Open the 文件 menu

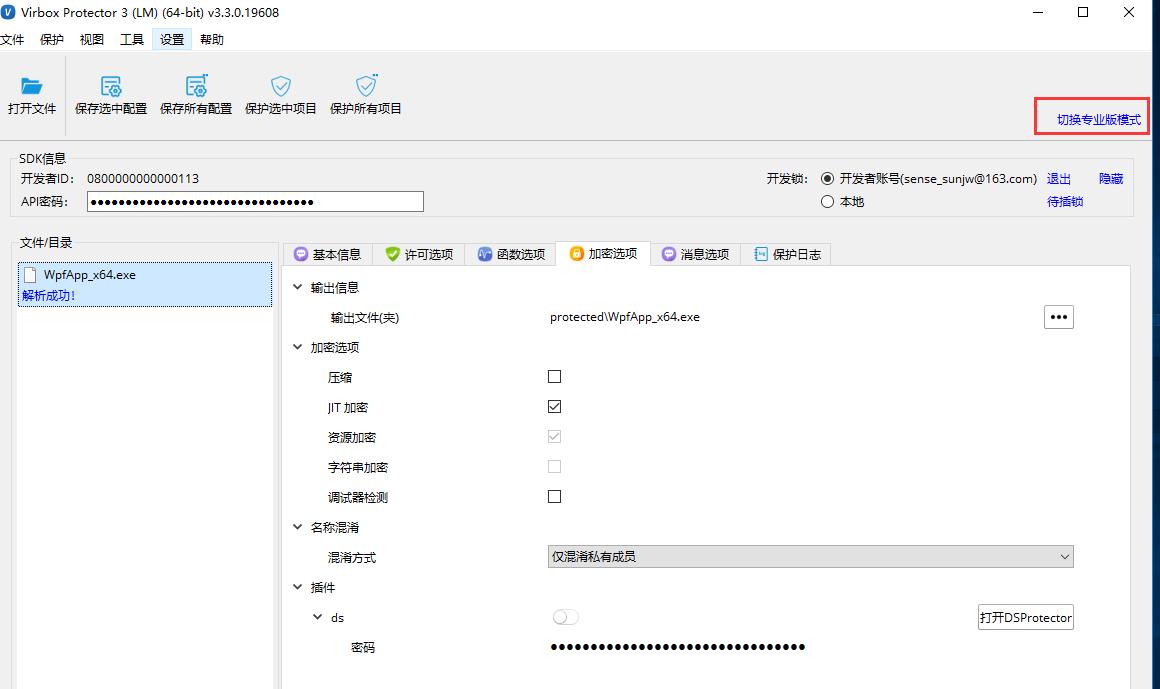(x=13, y=39)
